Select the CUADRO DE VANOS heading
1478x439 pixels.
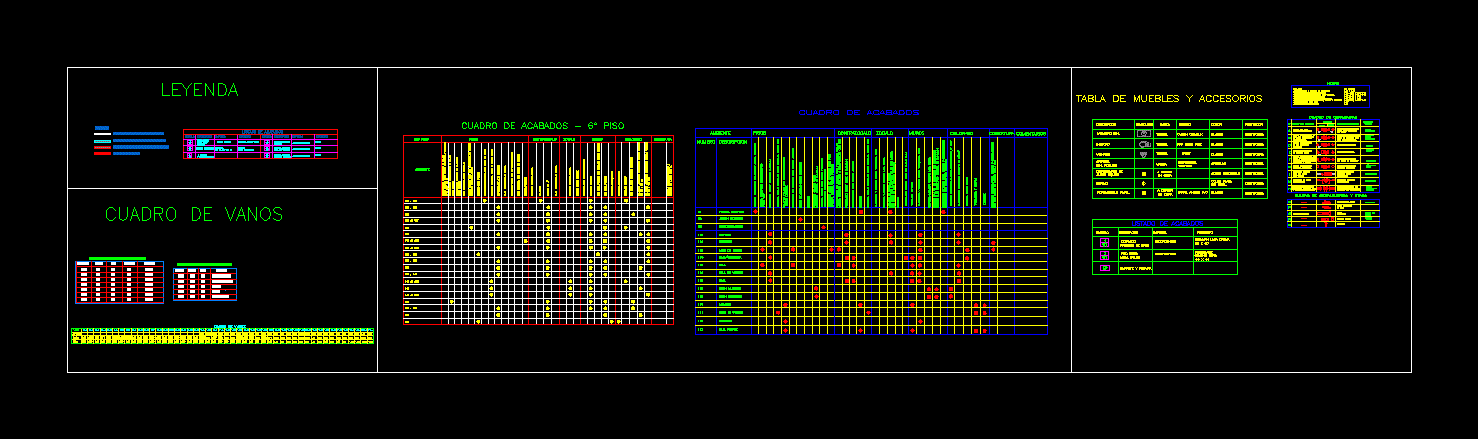193,215
